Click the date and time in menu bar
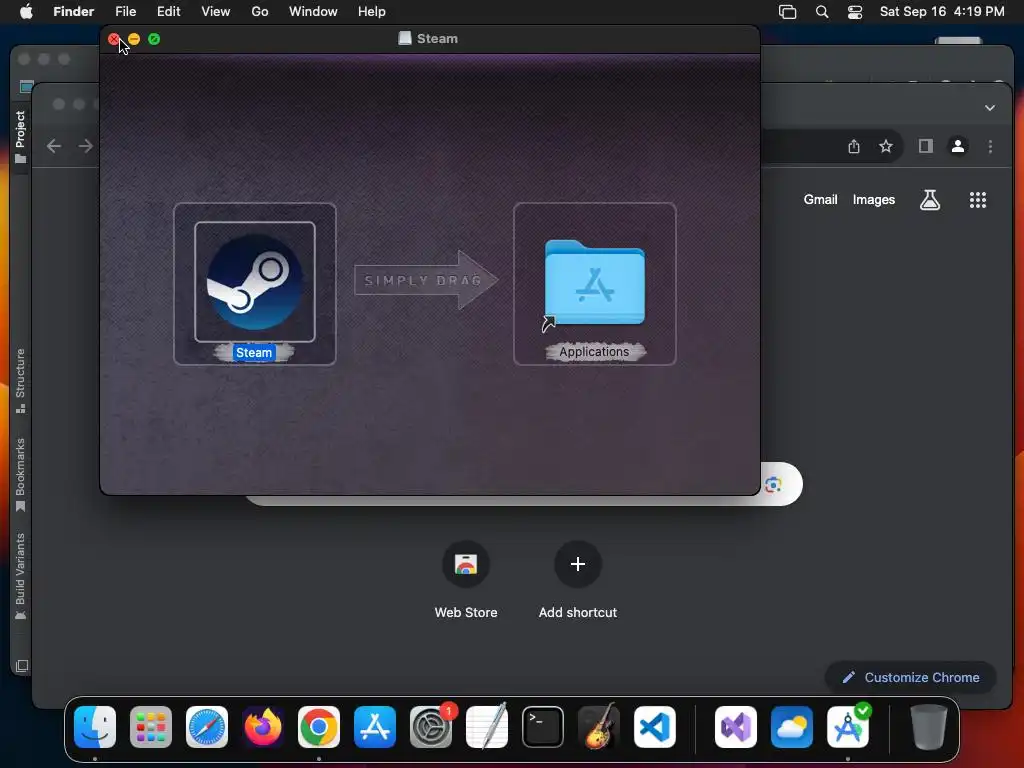 click(942, 12)
